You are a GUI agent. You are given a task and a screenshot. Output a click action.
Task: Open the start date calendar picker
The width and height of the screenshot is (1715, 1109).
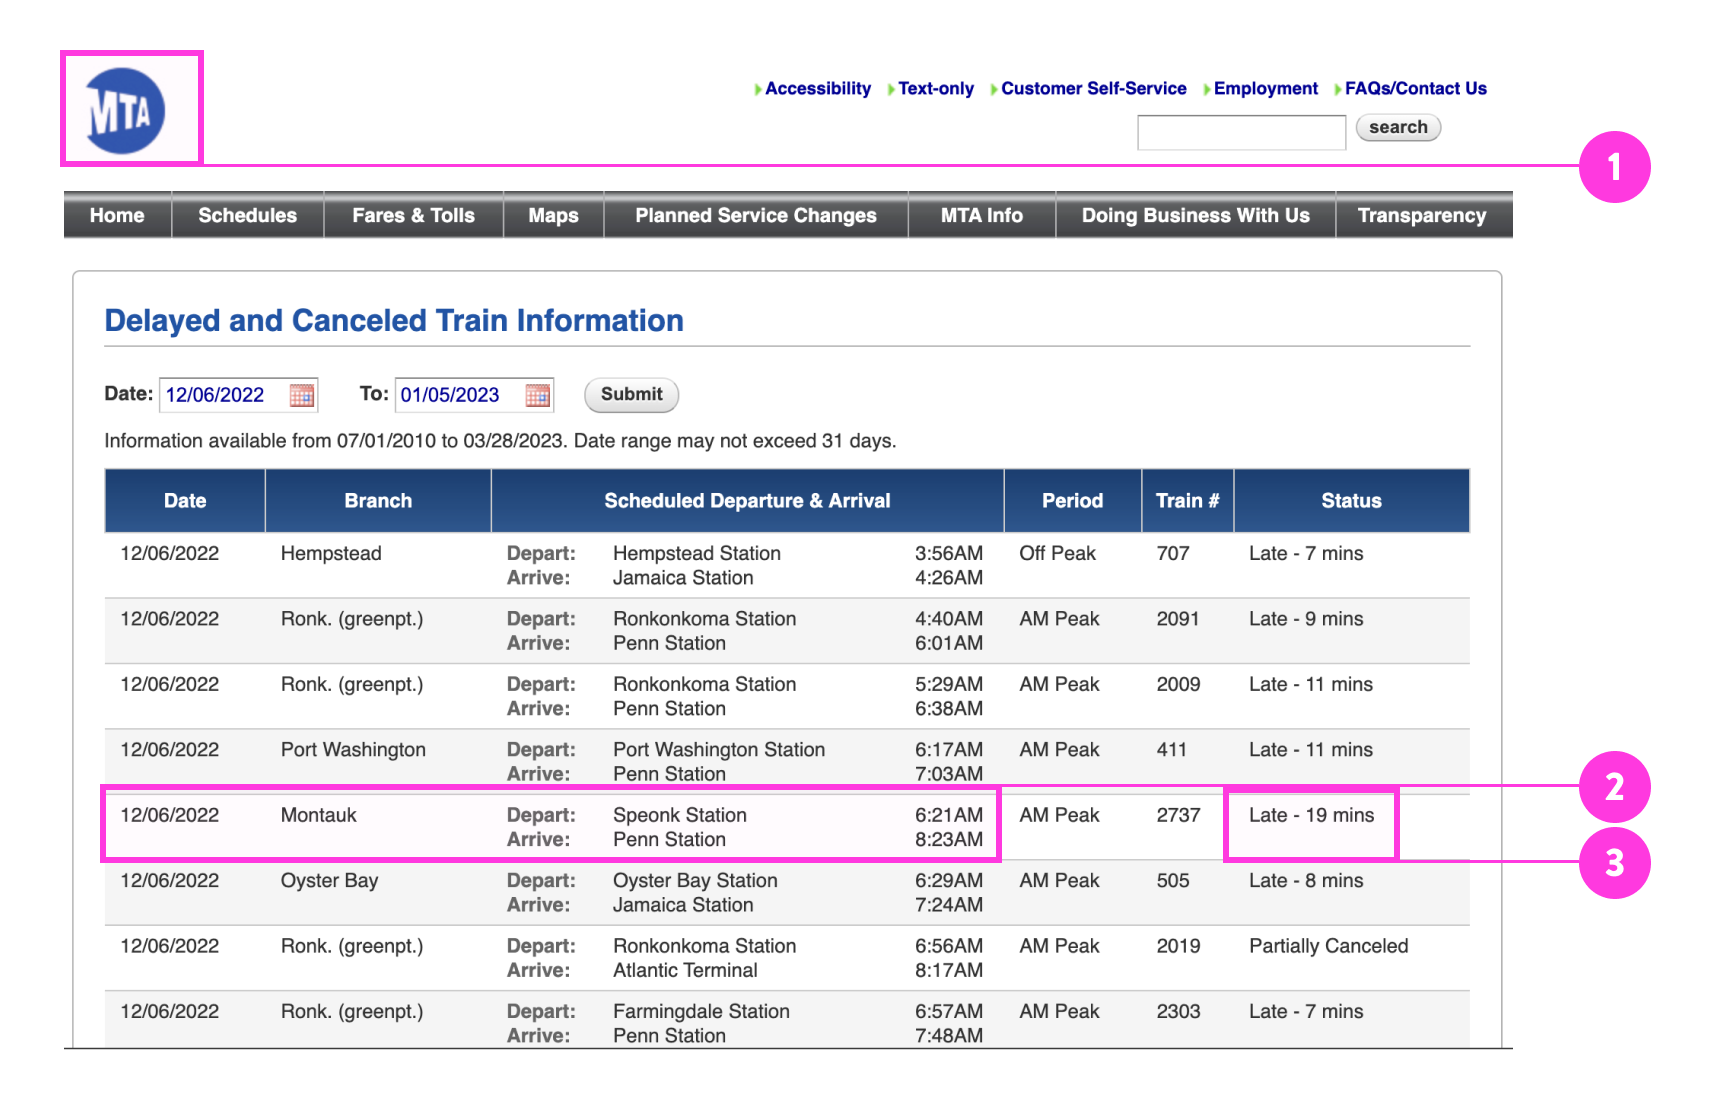[301, 395]
